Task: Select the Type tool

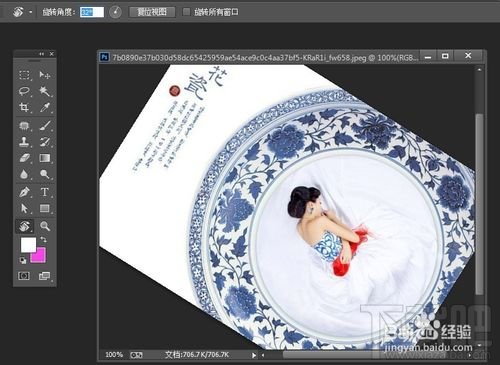Action: tap(44, 192)
